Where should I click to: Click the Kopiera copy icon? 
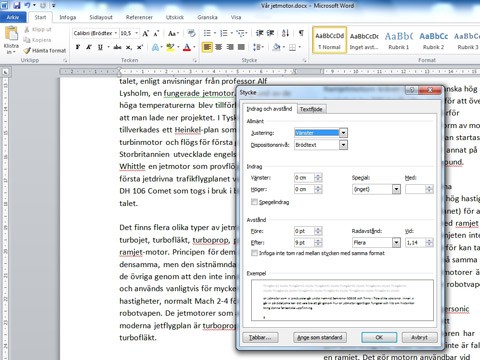tap(27, 40)
